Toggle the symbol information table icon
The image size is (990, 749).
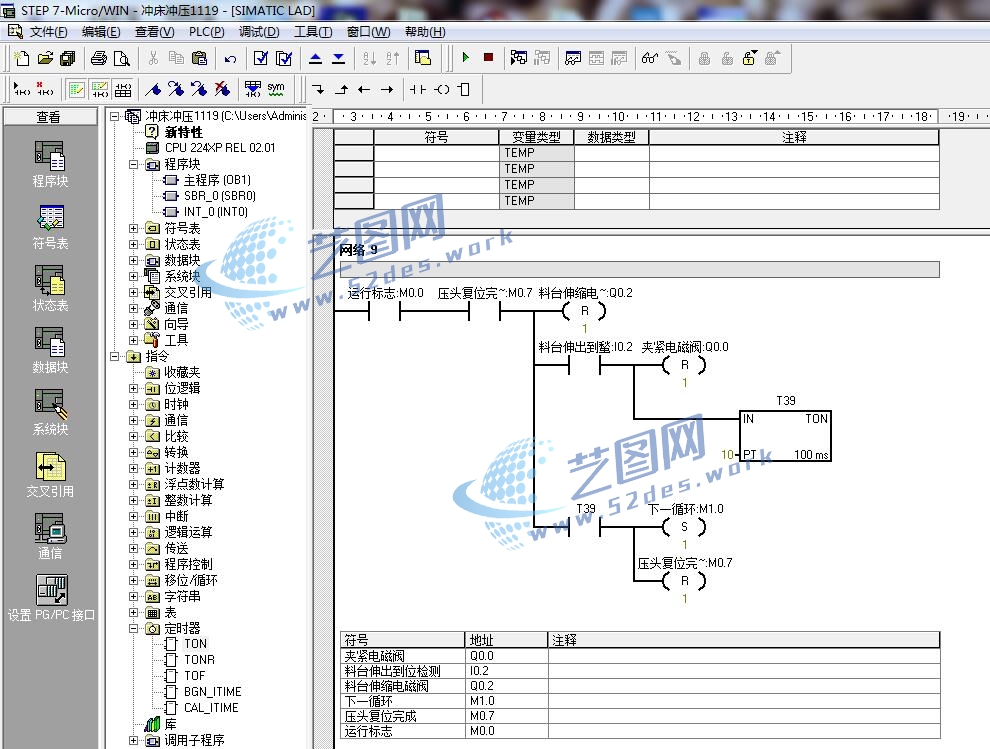(123, 89)
